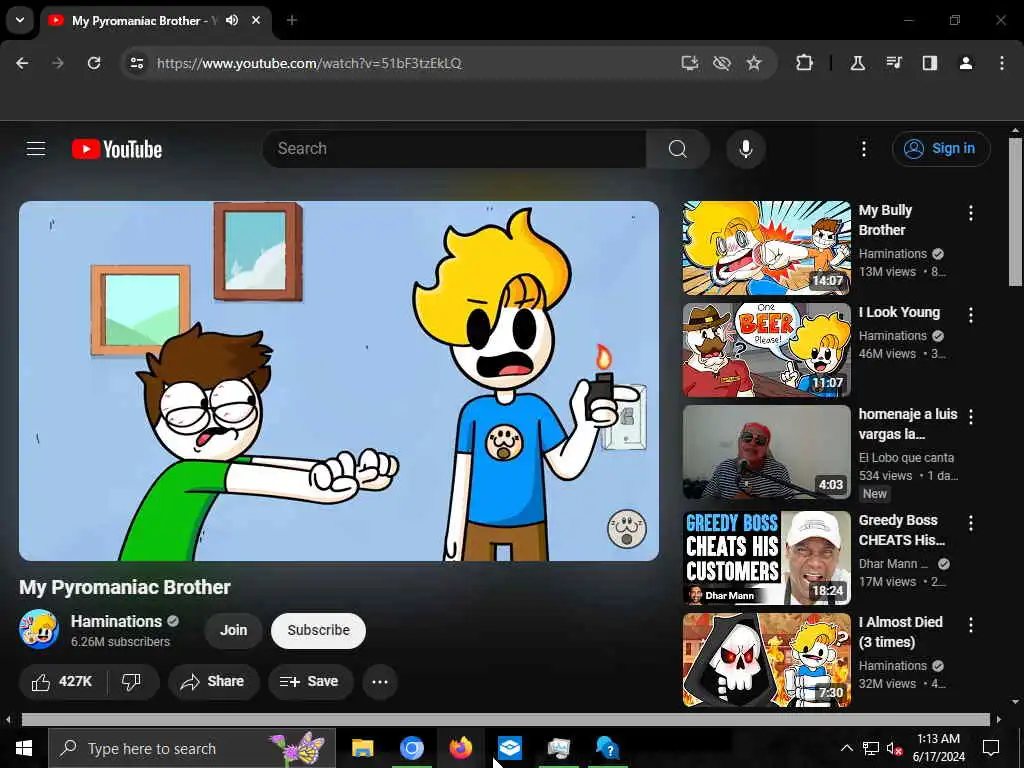The image size is (1024, 768).
Task: Open the YouTube guide hamburger menu
Action: [x=36, y=149]
